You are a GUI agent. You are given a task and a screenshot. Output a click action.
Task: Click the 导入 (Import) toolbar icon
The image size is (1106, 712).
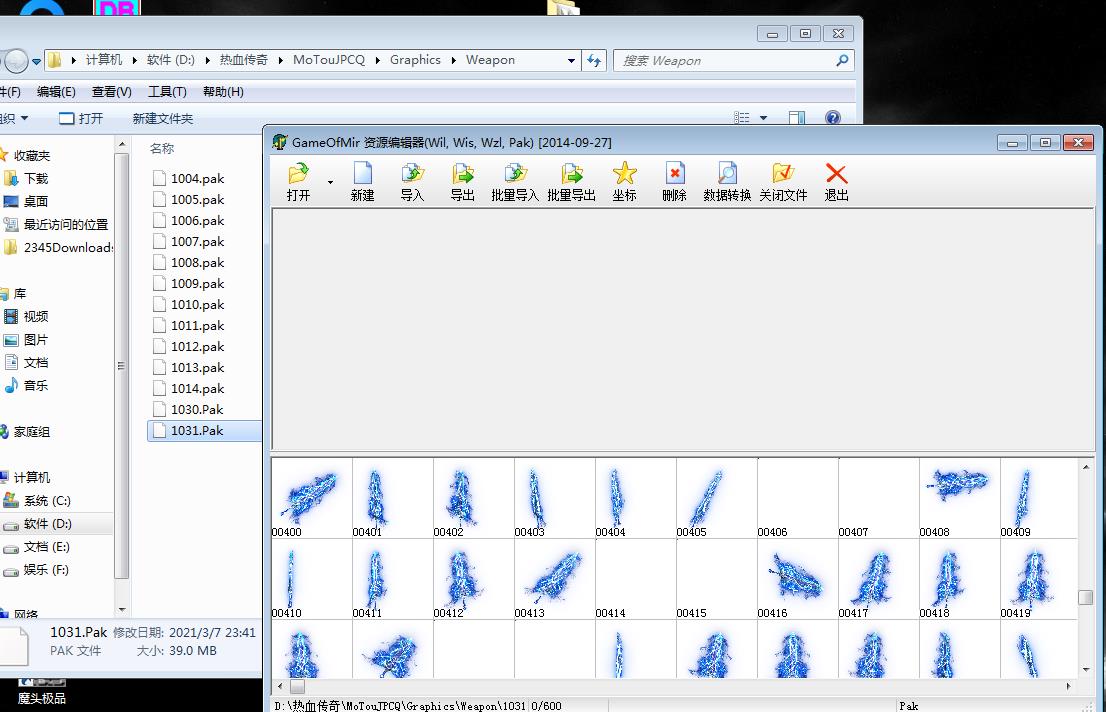point(412,174)
